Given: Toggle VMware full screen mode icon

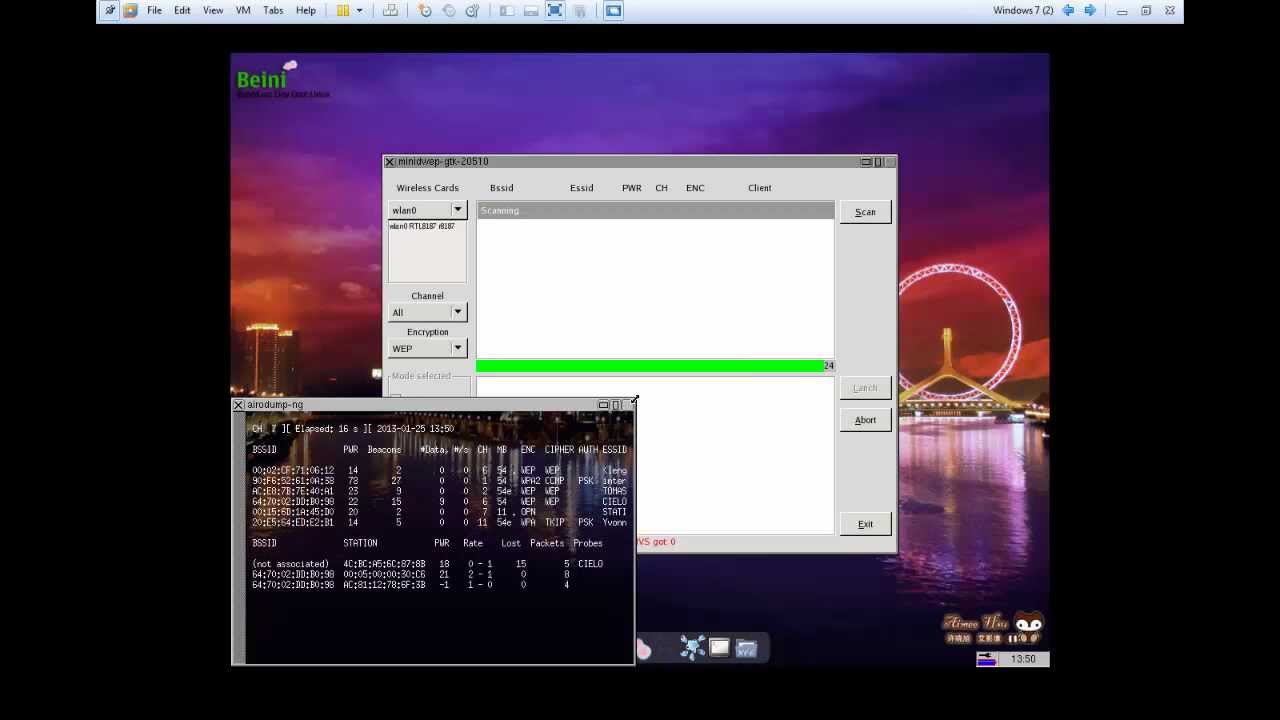Looking at the screenshot, I should coord(555,10).
